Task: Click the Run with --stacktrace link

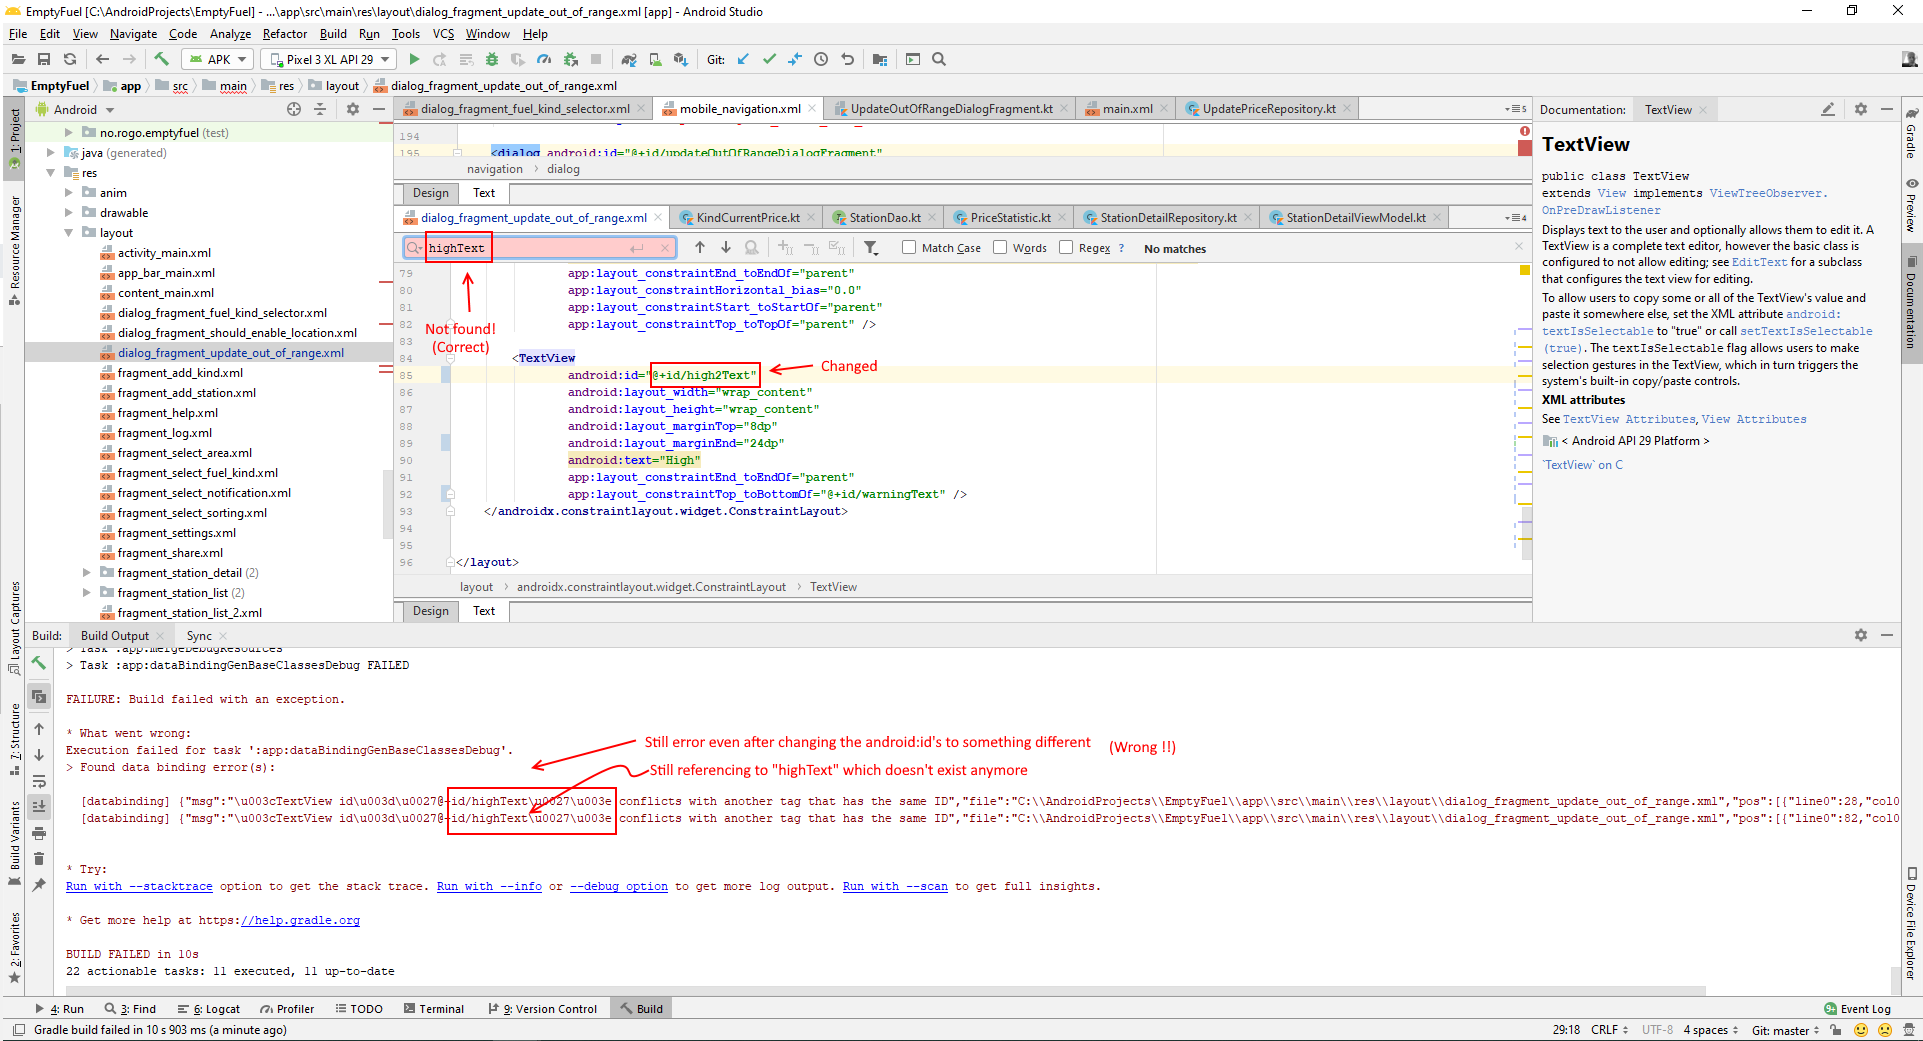Action: point(139,887)
